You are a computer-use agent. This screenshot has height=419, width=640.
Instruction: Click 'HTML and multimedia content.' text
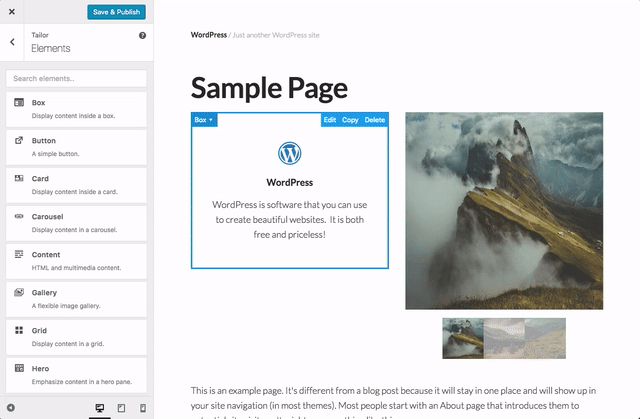(x=76, y=268)
